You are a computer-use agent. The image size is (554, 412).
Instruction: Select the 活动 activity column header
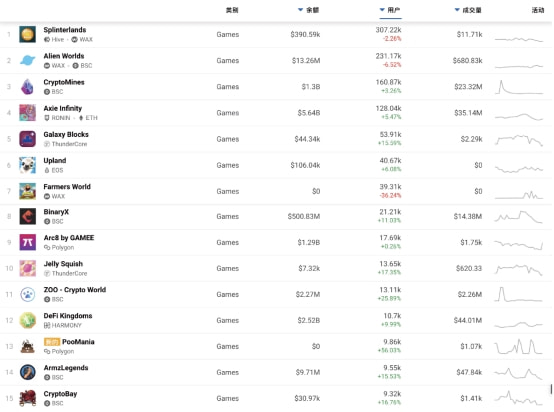538,10
